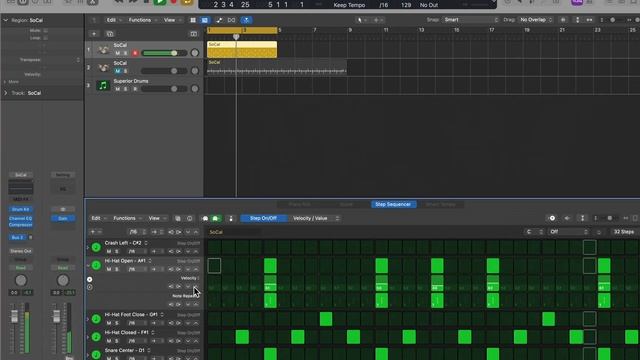Click the Hi-Hat Foot Close green row icon
The height and width of the screenshot is (360, 640).
pyautogui.click(x=96, y=319)
